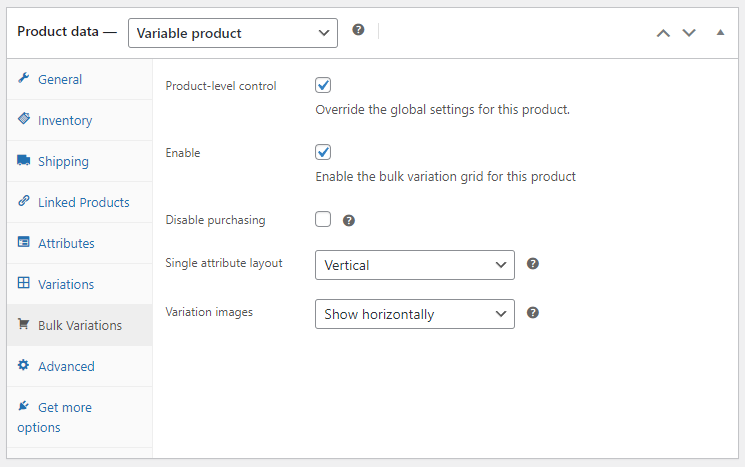Screen dimensions: 745x467
Task: Click the 'Override the global settings for this product.' text
Action: coord(442,110)
